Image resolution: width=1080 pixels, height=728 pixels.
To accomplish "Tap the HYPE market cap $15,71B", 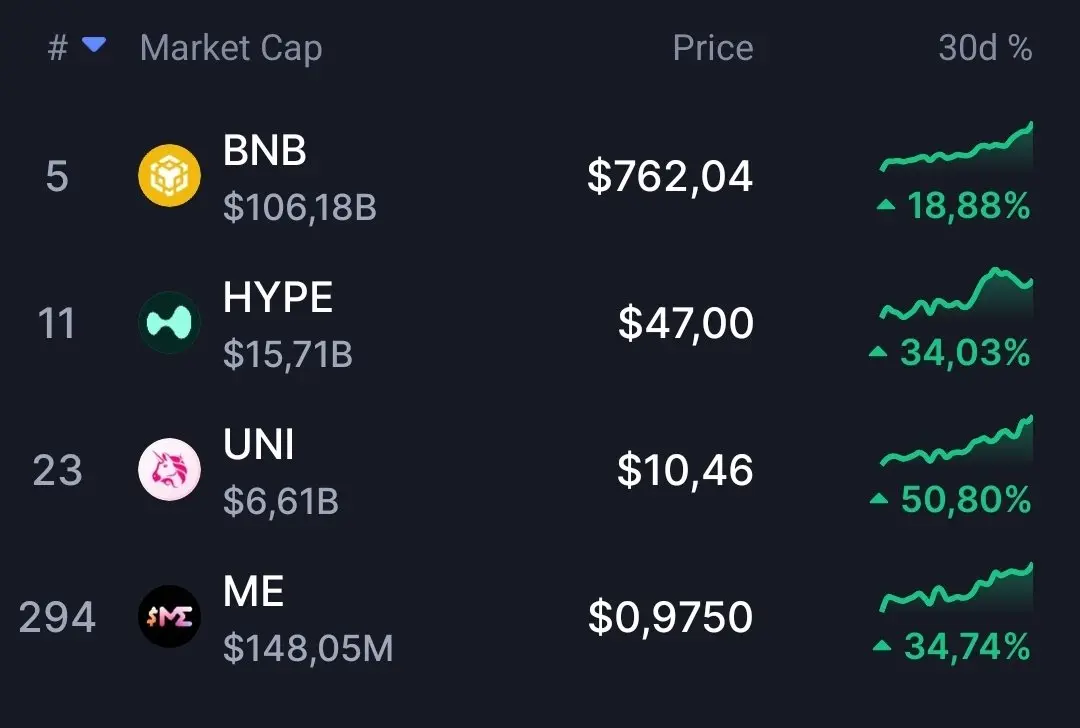I will [288, 354].
